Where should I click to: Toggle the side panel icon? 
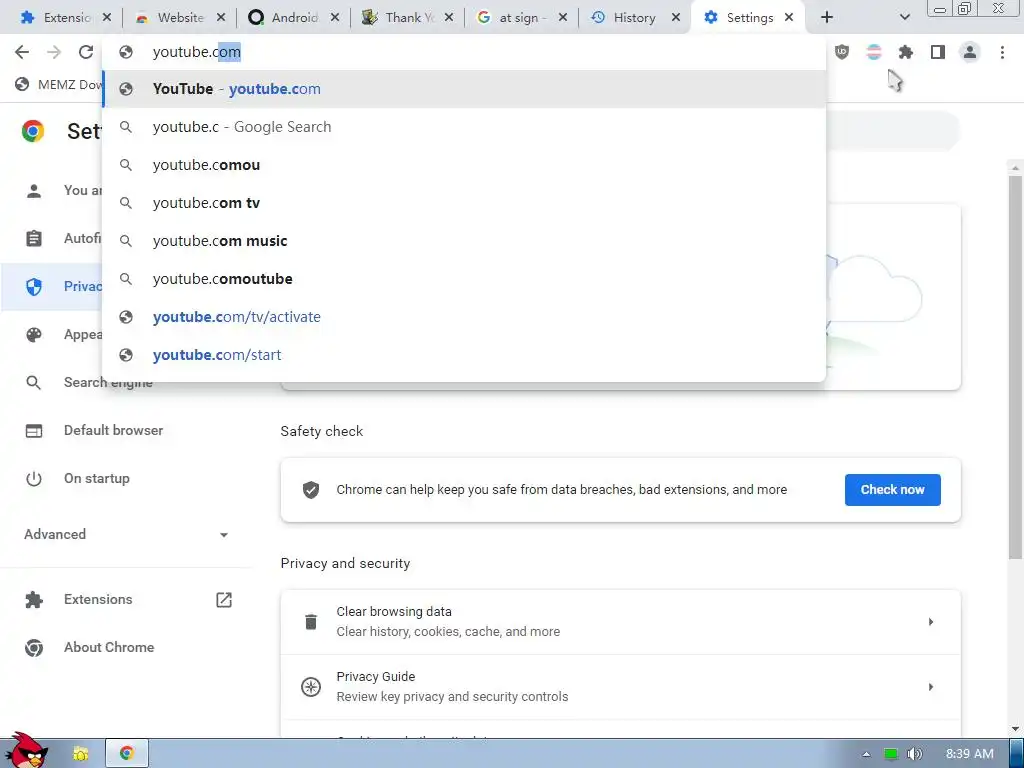pos(938,52)
